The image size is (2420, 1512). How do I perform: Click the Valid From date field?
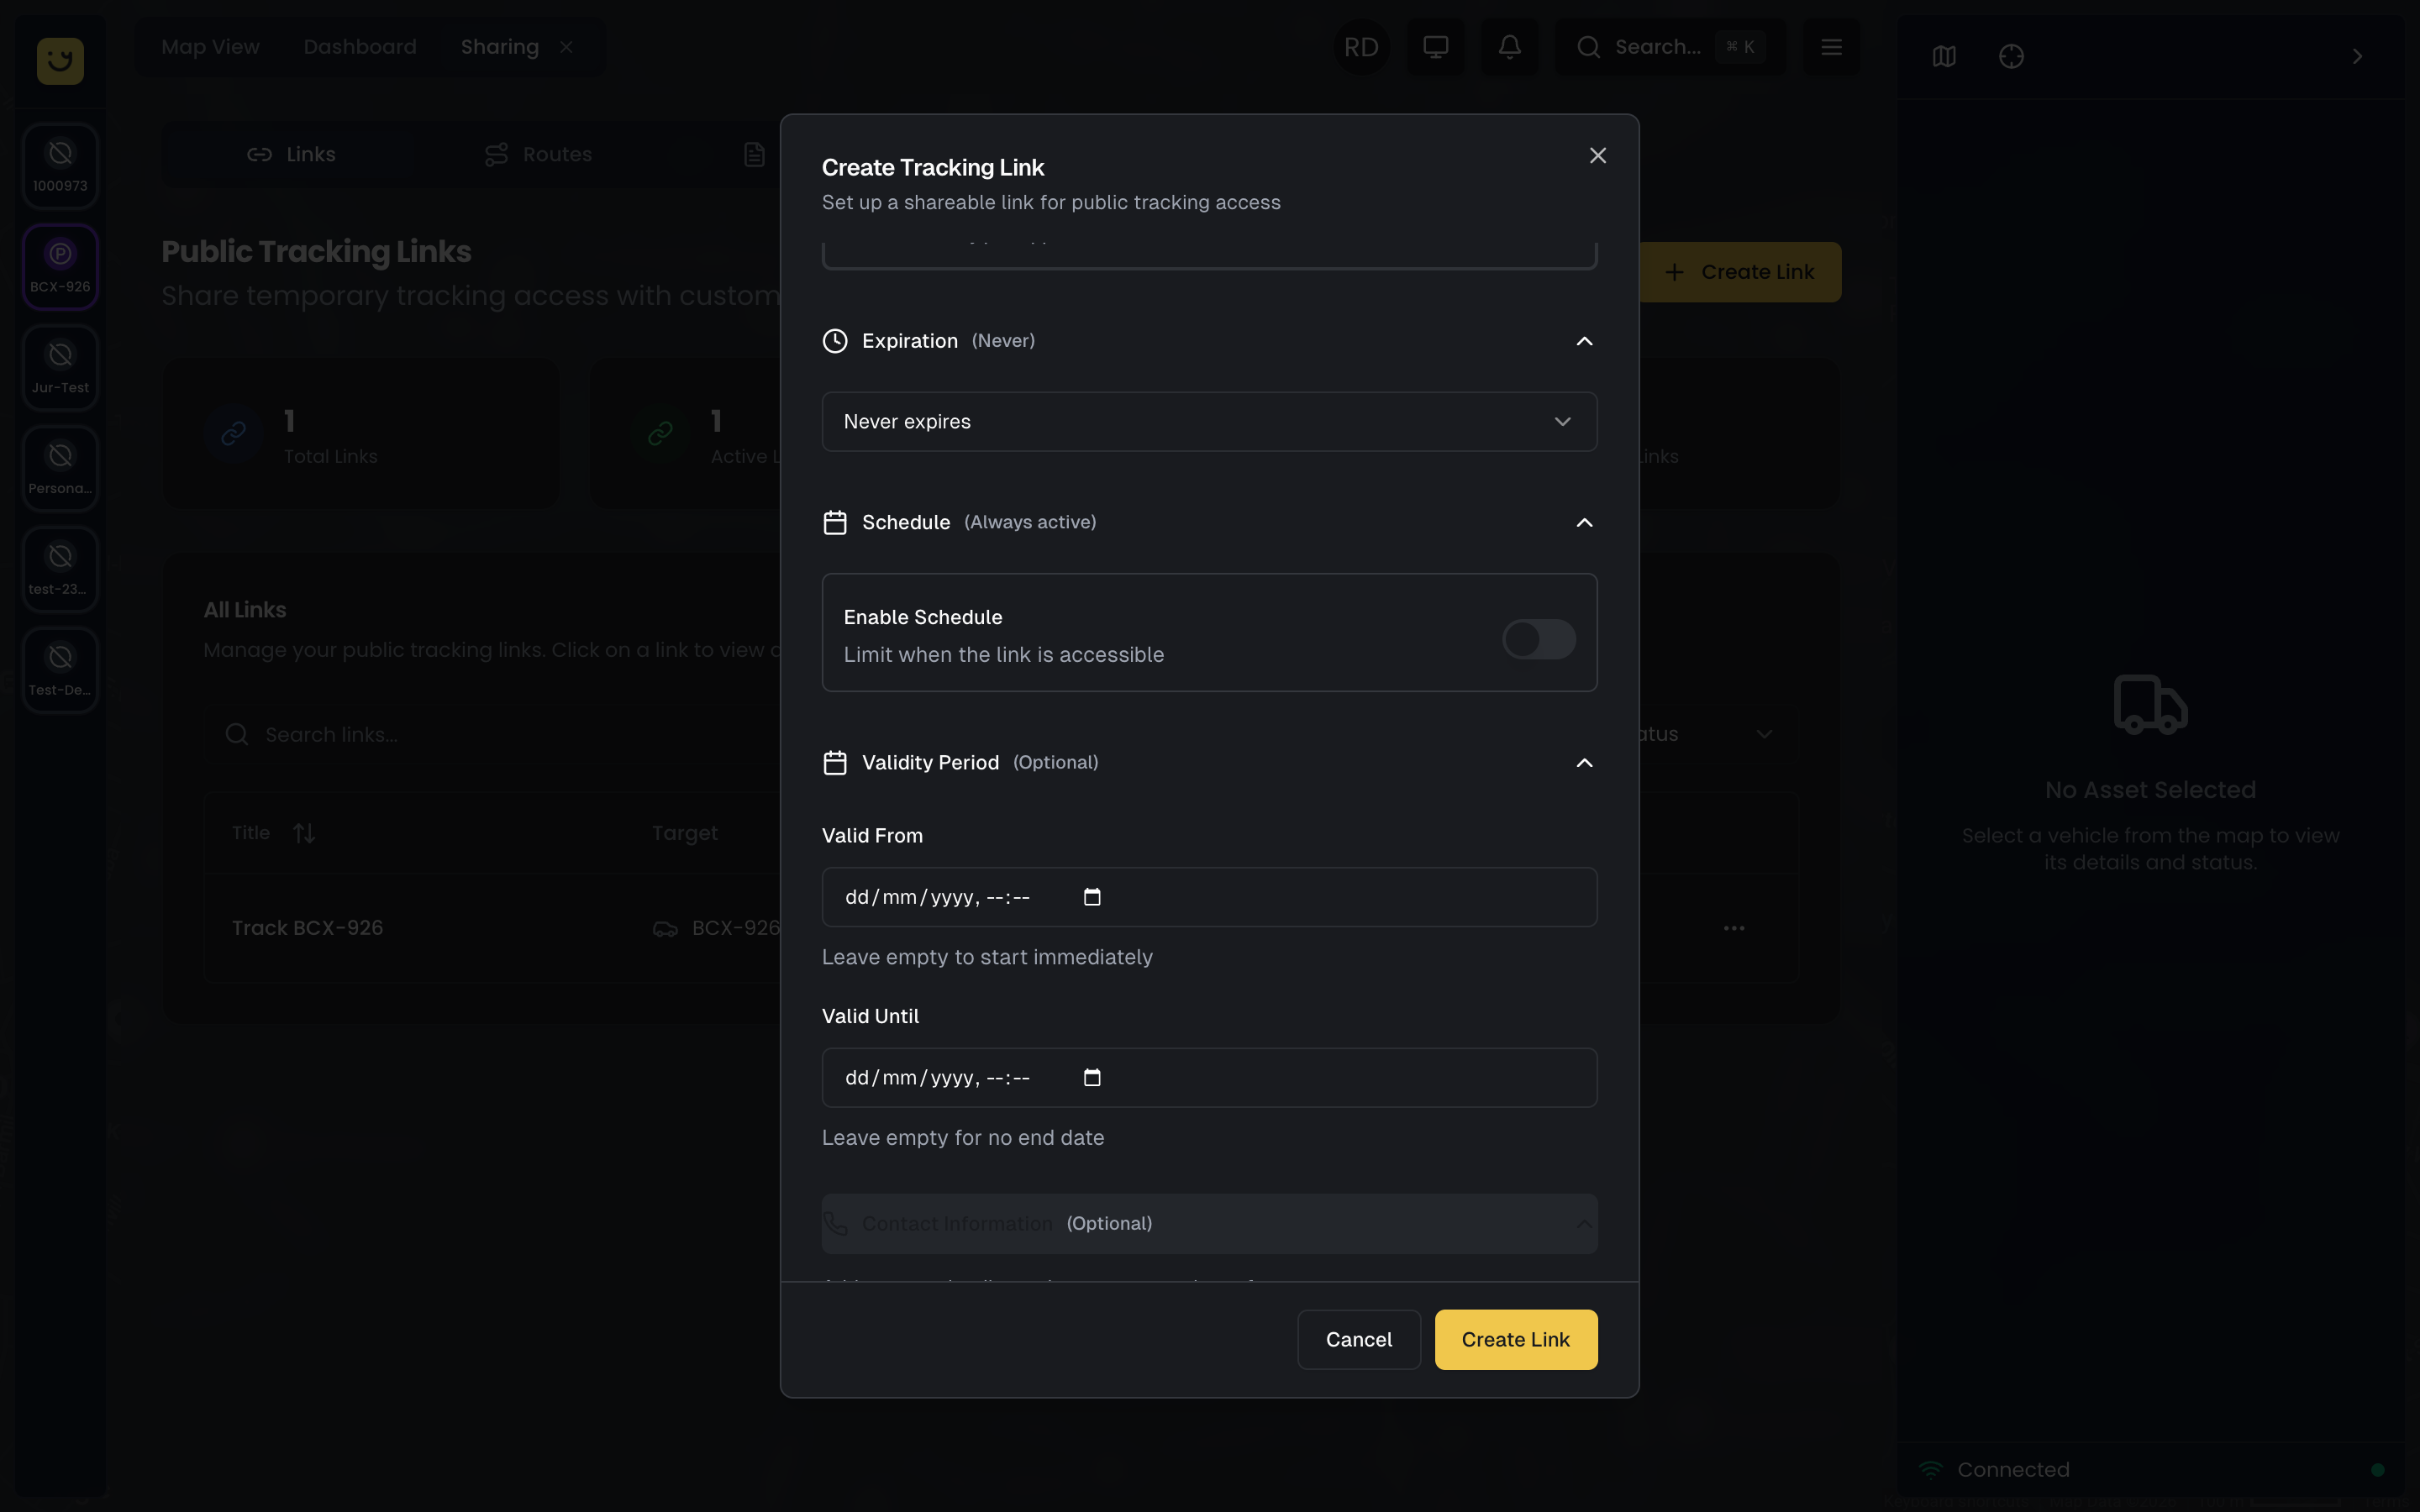coord(1209,897)
